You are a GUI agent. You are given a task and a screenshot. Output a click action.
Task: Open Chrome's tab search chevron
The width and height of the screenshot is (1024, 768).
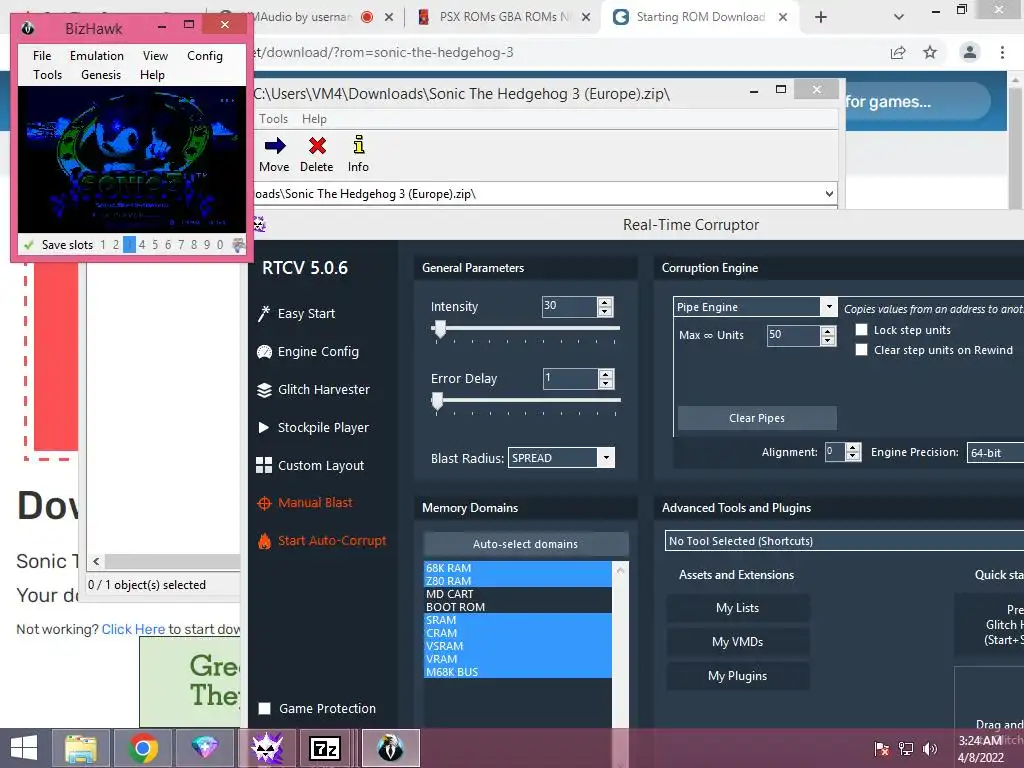(899, 17)
